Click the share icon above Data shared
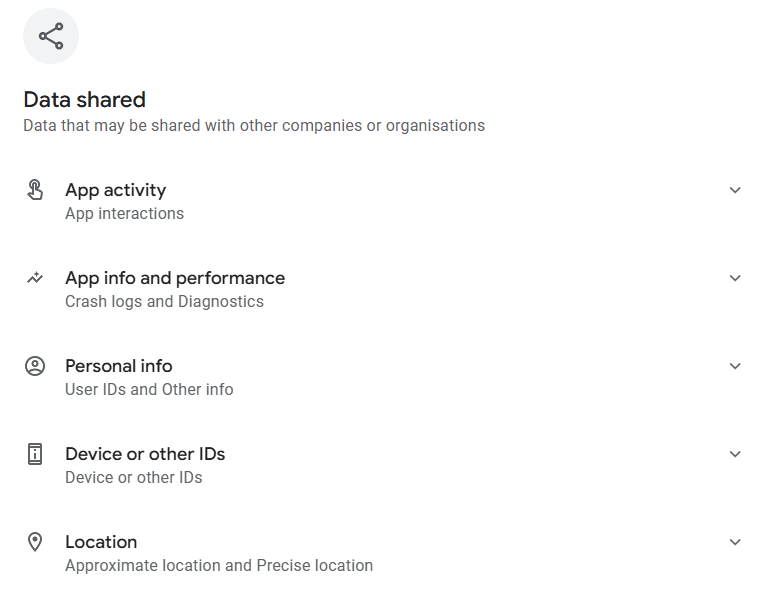The image size is (763, 605). pos(50,37)
